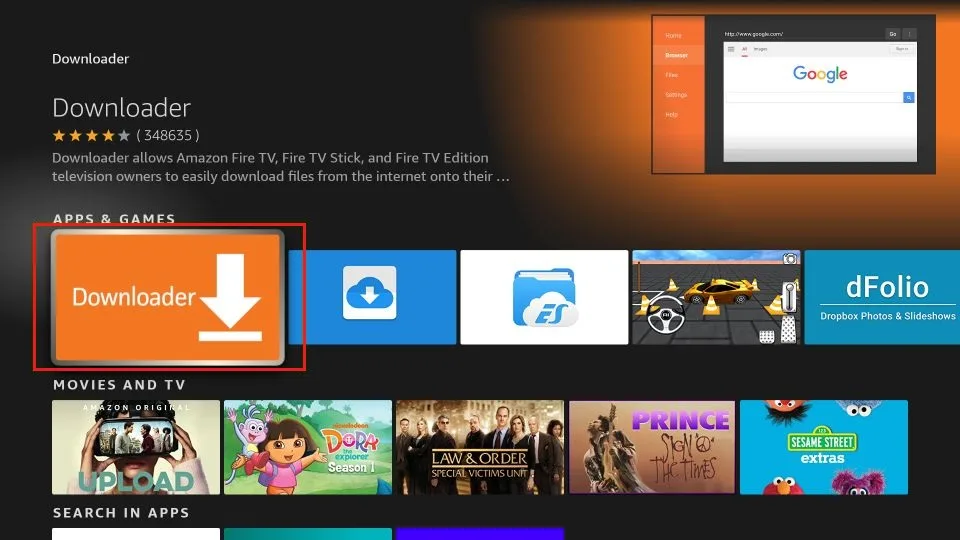The height and width of the screenshot is (540, 960).
Task: Select the yellow car parking game tile
Action: click(x=716, y=297)
